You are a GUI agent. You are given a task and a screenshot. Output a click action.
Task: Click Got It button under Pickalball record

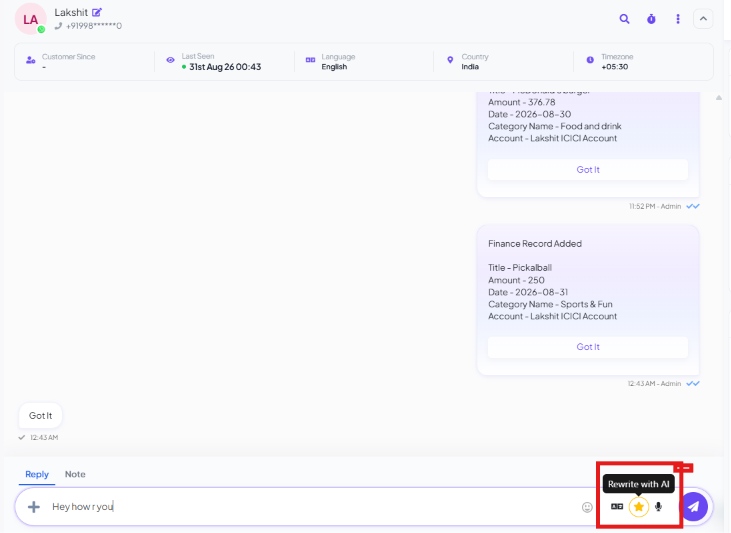coord(588,347)
